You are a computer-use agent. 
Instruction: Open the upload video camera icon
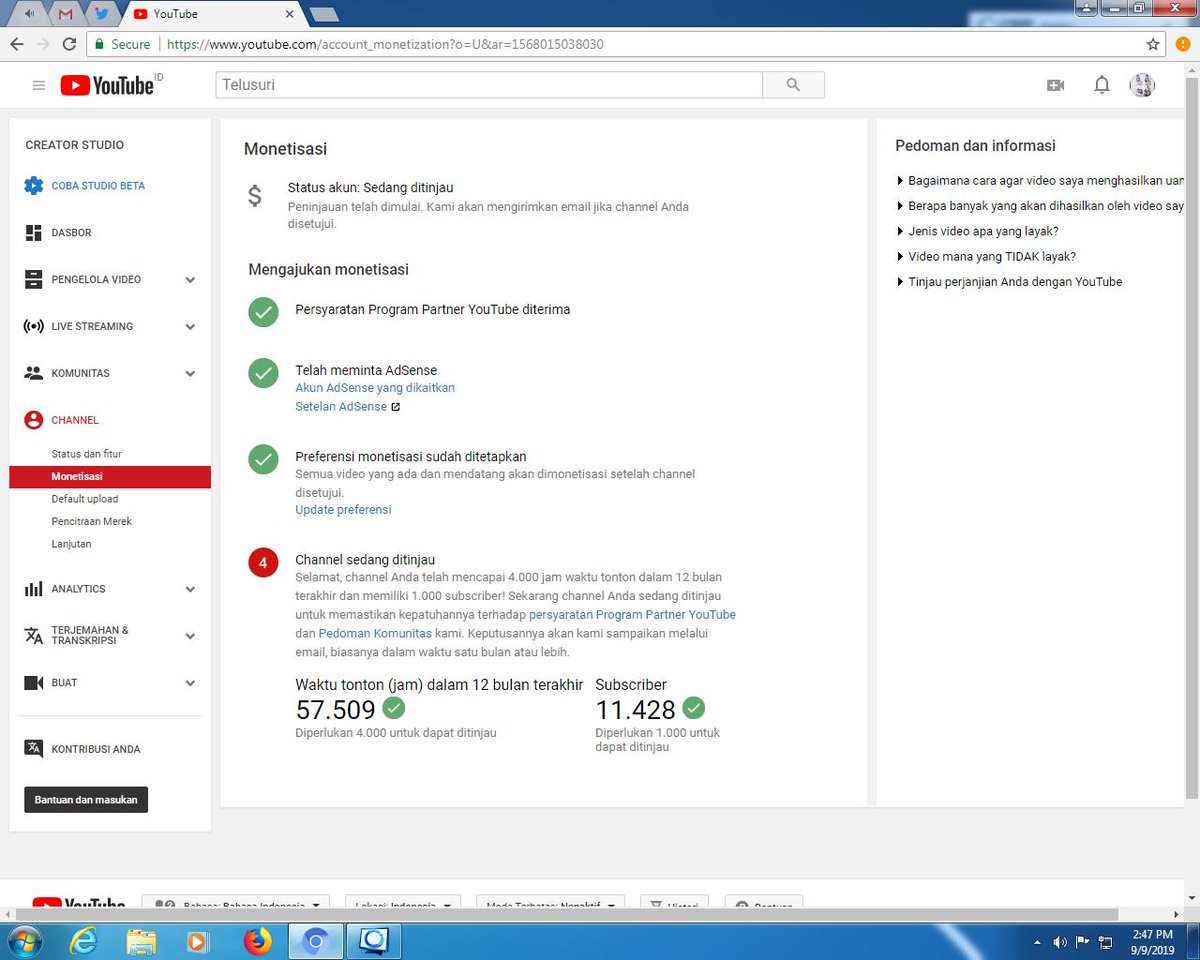(1055, 85)
